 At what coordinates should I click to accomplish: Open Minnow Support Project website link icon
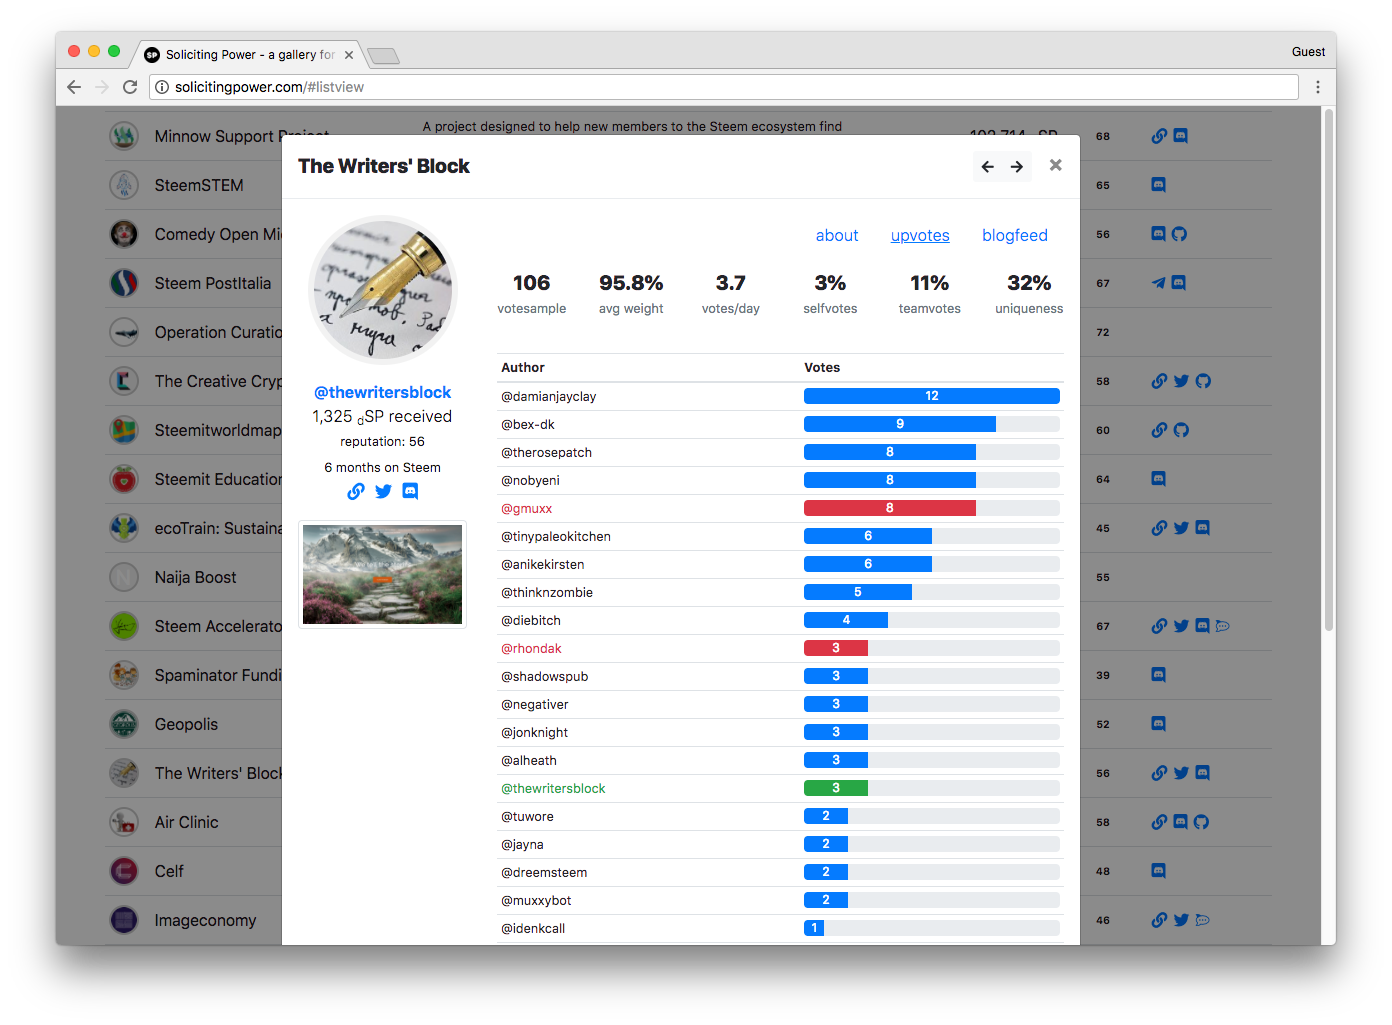1159,136
